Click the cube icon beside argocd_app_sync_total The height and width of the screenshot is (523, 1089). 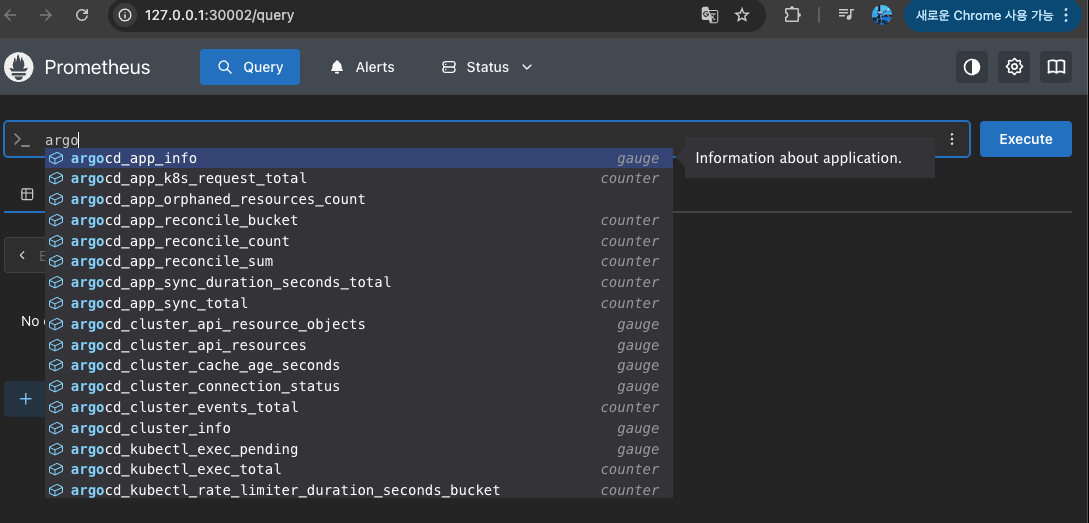point(56,304)
